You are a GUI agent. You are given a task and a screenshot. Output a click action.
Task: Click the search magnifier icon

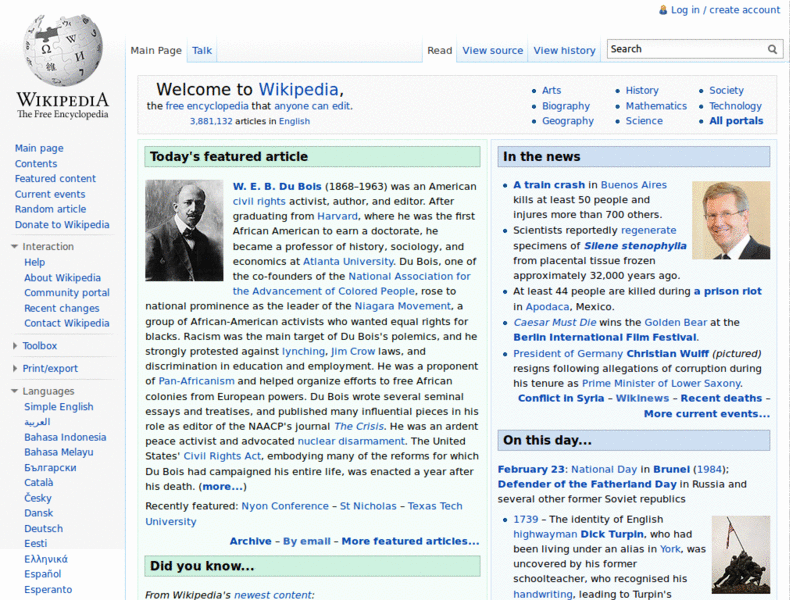click(x=772, y=49)
